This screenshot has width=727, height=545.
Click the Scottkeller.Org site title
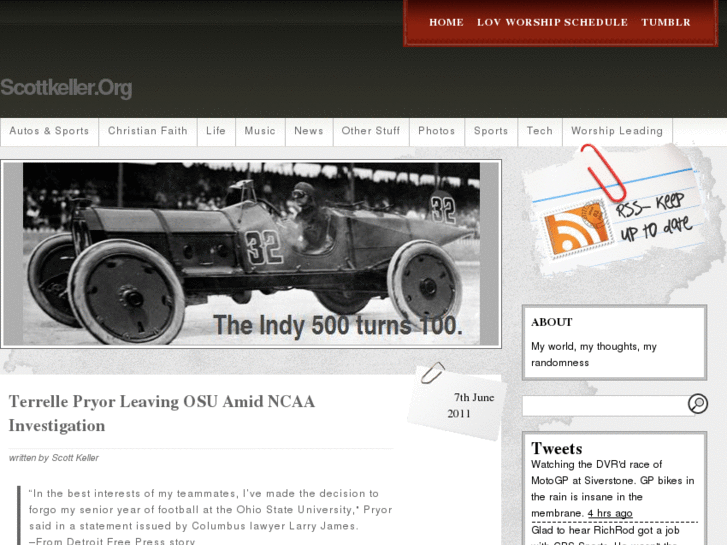(66, 88)
